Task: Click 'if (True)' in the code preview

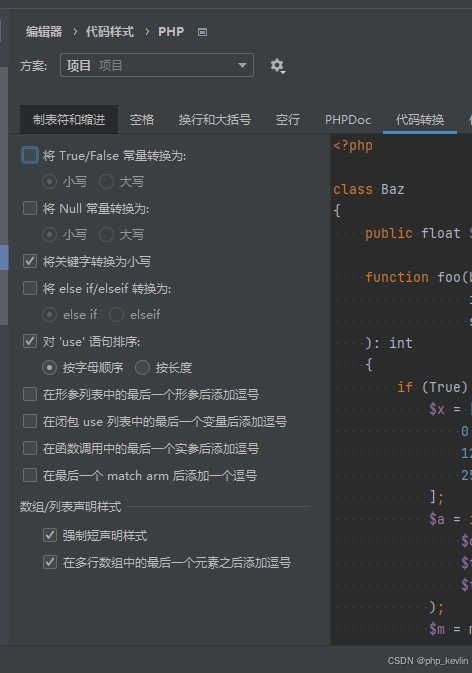Action: point(432,387)
